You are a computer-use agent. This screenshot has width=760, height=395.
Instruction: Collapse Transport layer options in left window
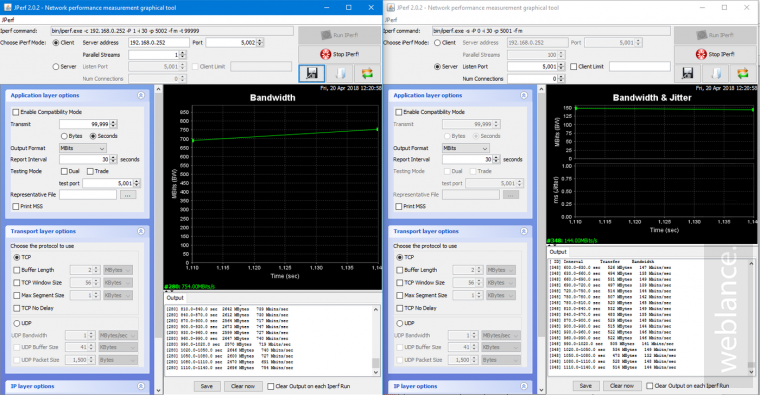pyautogui.click(x=141, y=231)
